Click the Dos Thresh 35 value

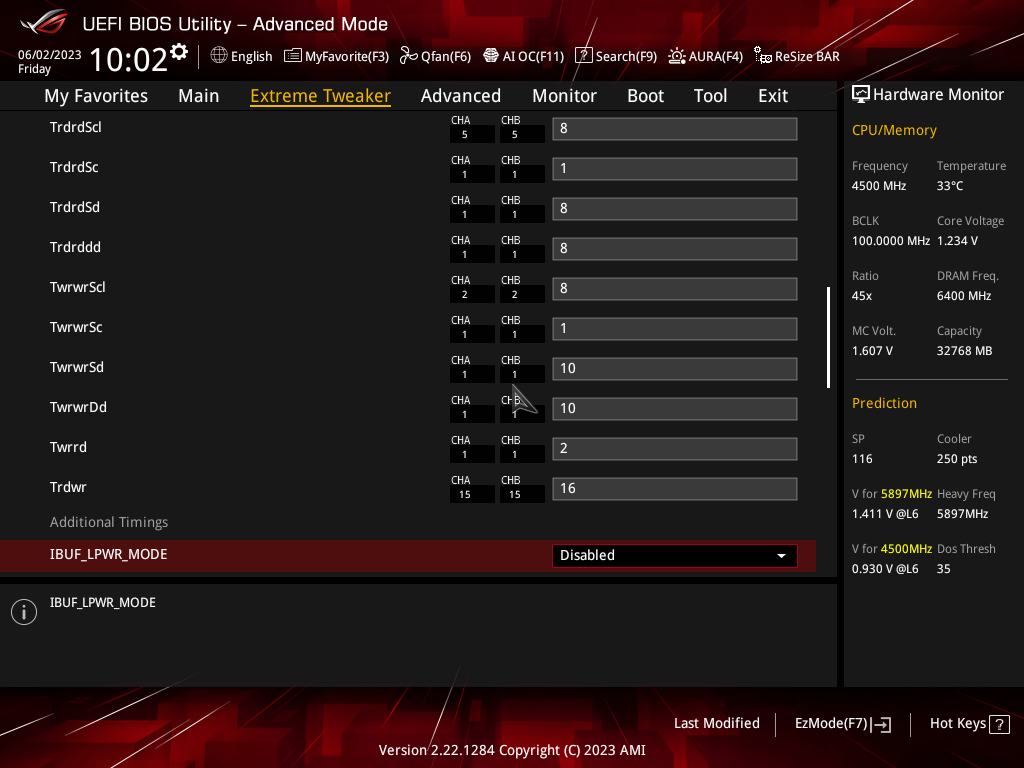[x=944, y=569]
